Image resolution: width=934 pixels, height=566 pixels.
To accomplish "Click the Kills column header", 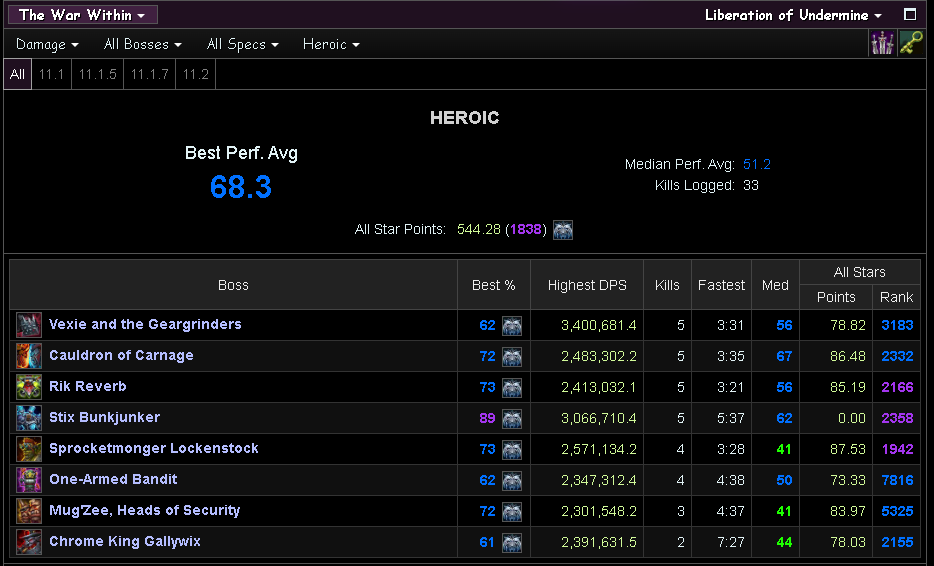I will [x=667, y=285].
